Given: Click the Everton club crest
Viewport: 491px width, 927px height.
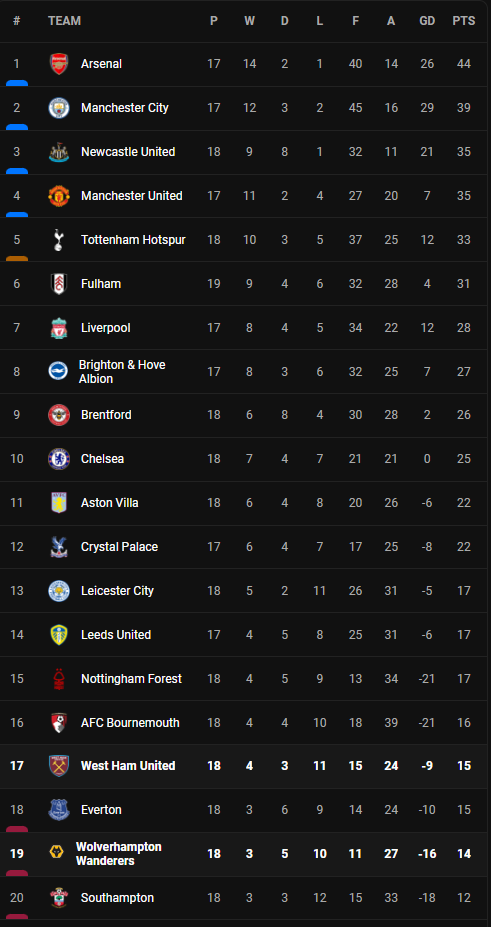Looking at the screenshot, I should pyautogui.click(x=58, y=810).
